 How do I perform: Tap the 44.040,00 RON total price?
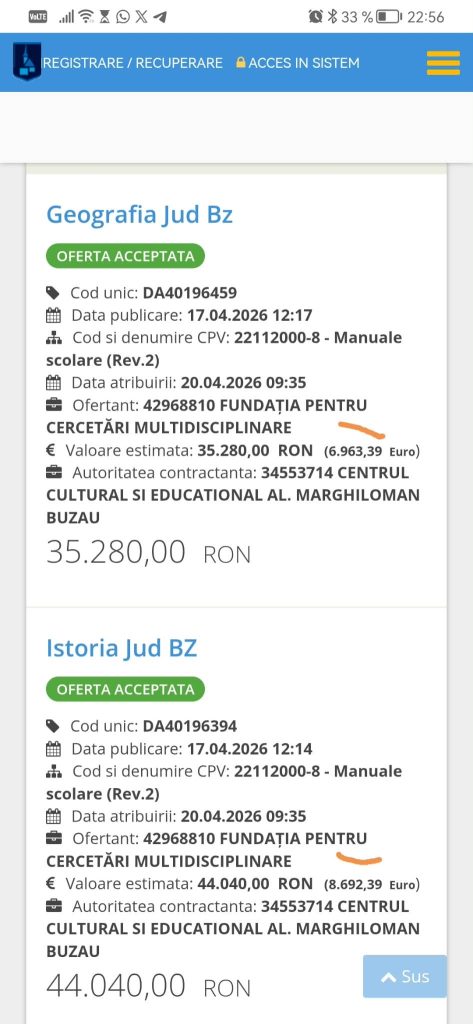148,985
